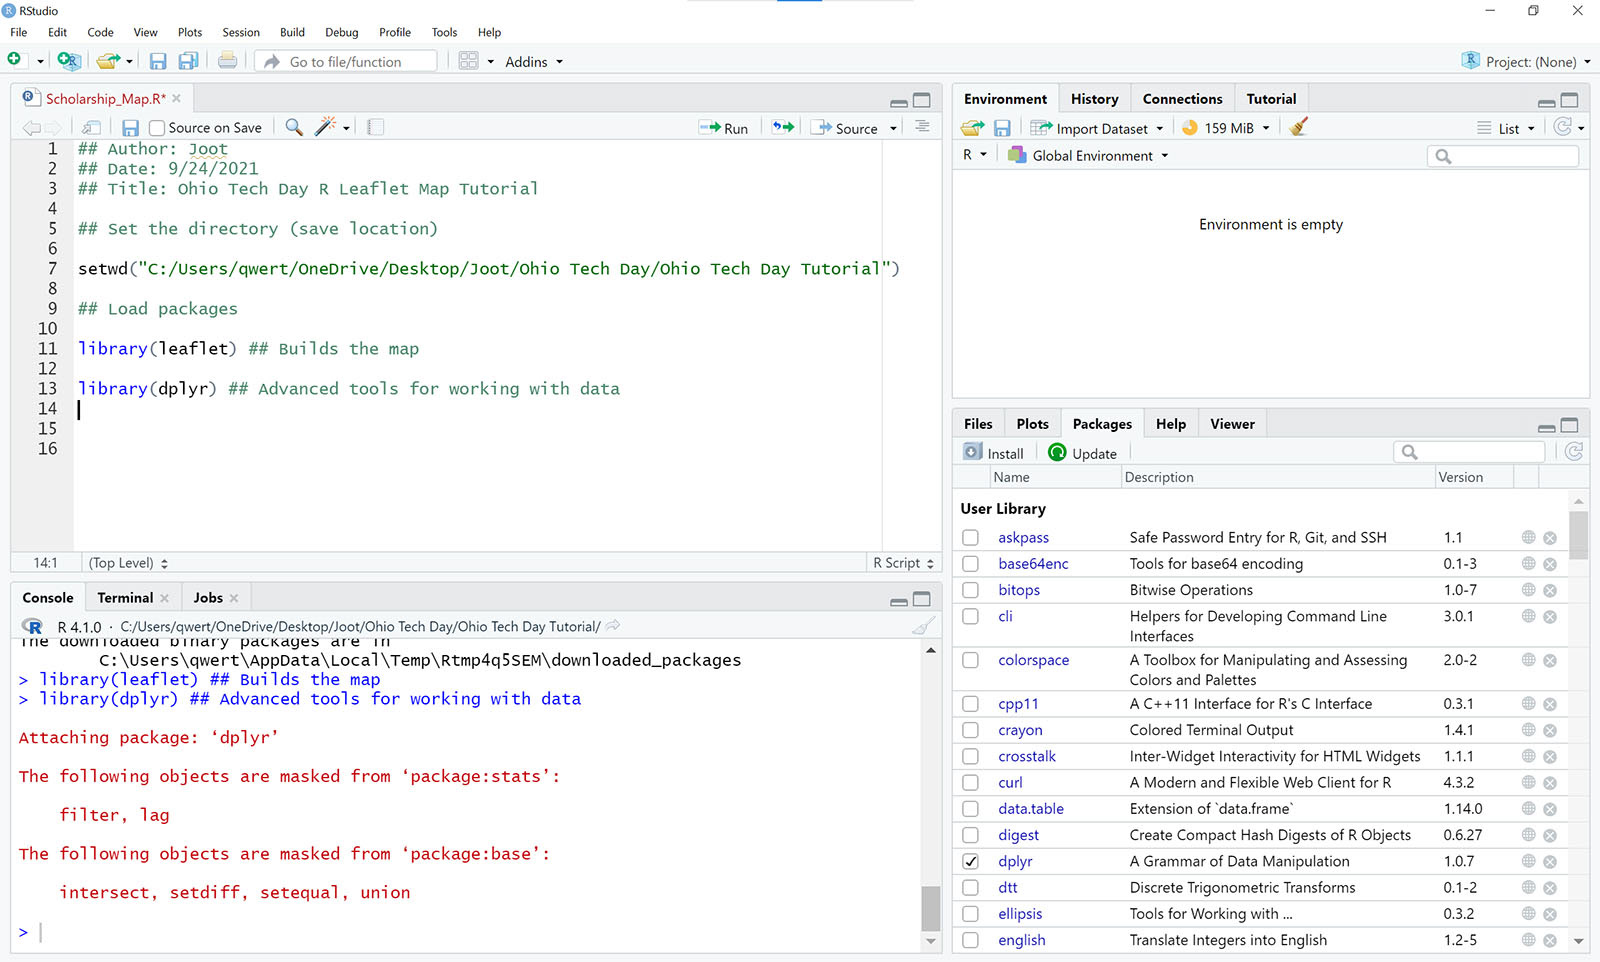Click the Print document icon
The image size is (1600, 962).
click(x=228, y=61)
